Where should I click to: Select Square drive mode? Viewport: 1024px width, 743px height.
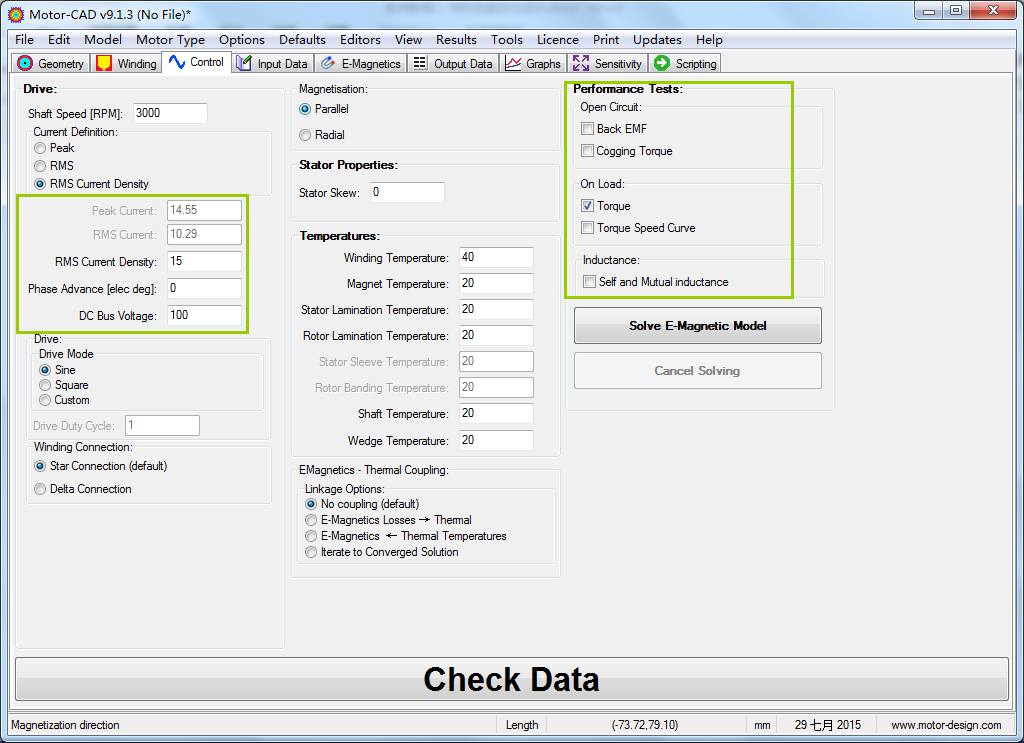[45, 385]
